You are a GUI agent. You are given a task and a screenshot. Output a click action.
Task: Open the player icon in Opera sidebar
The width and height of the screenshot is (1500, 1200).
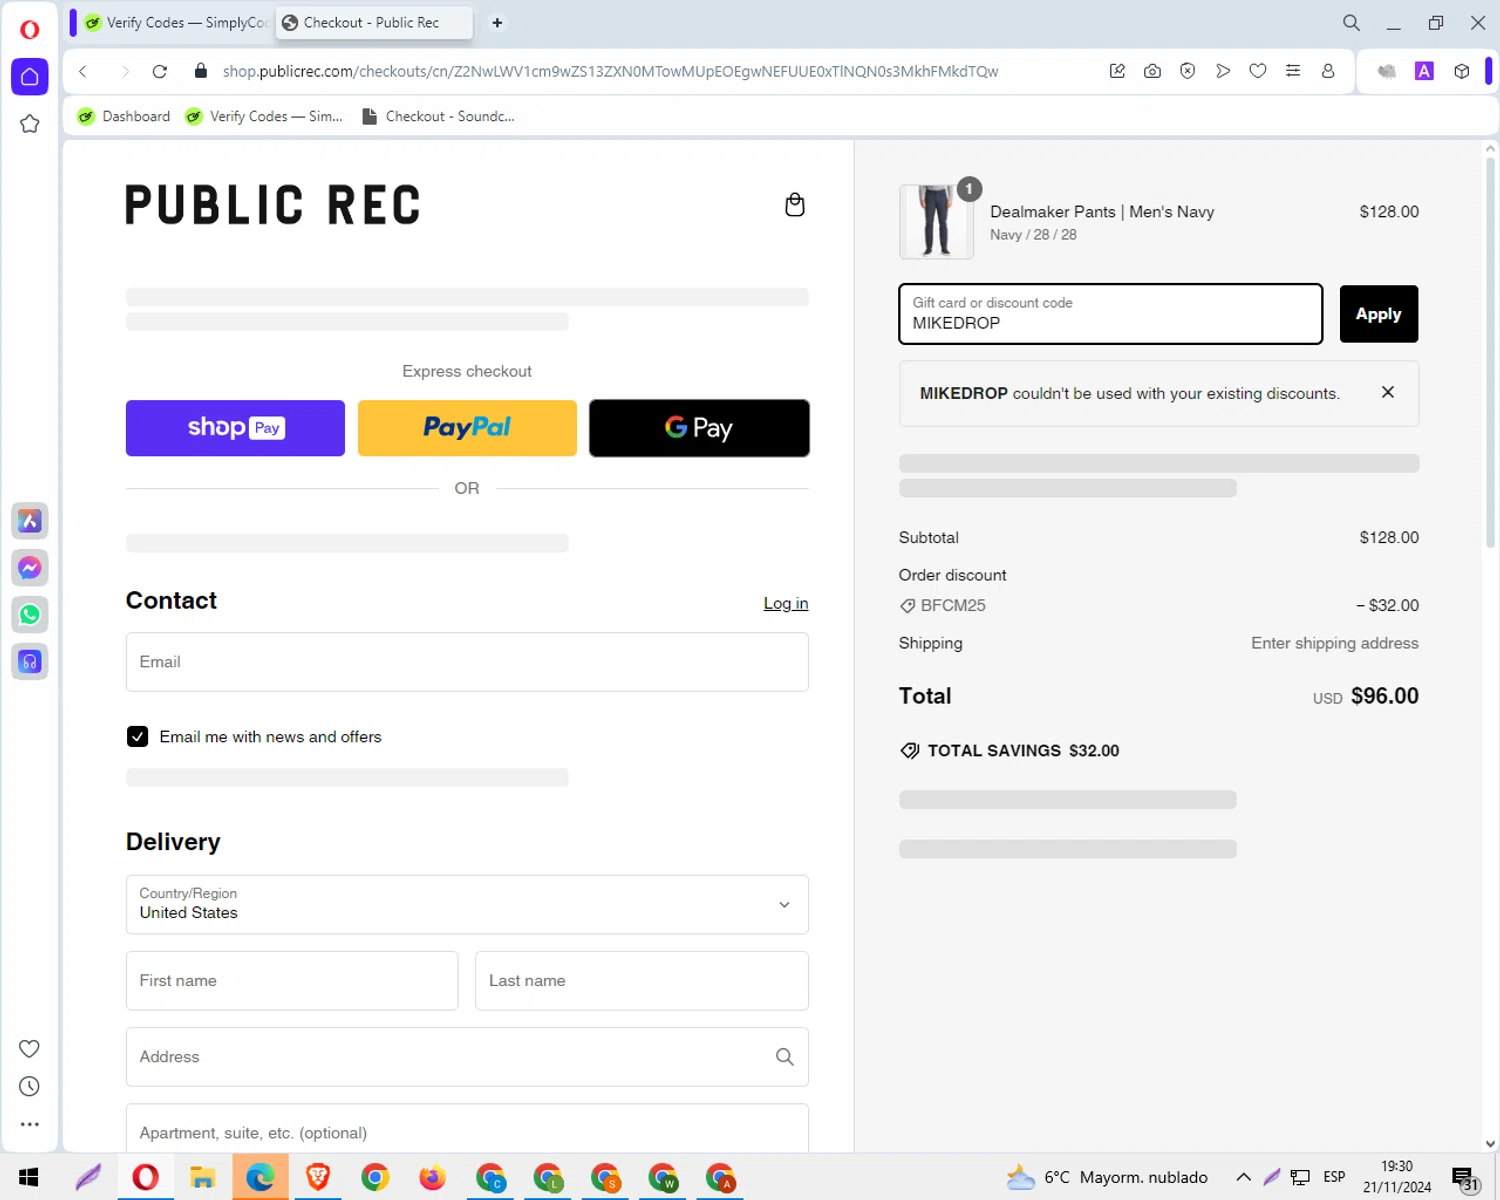(30, 661)
